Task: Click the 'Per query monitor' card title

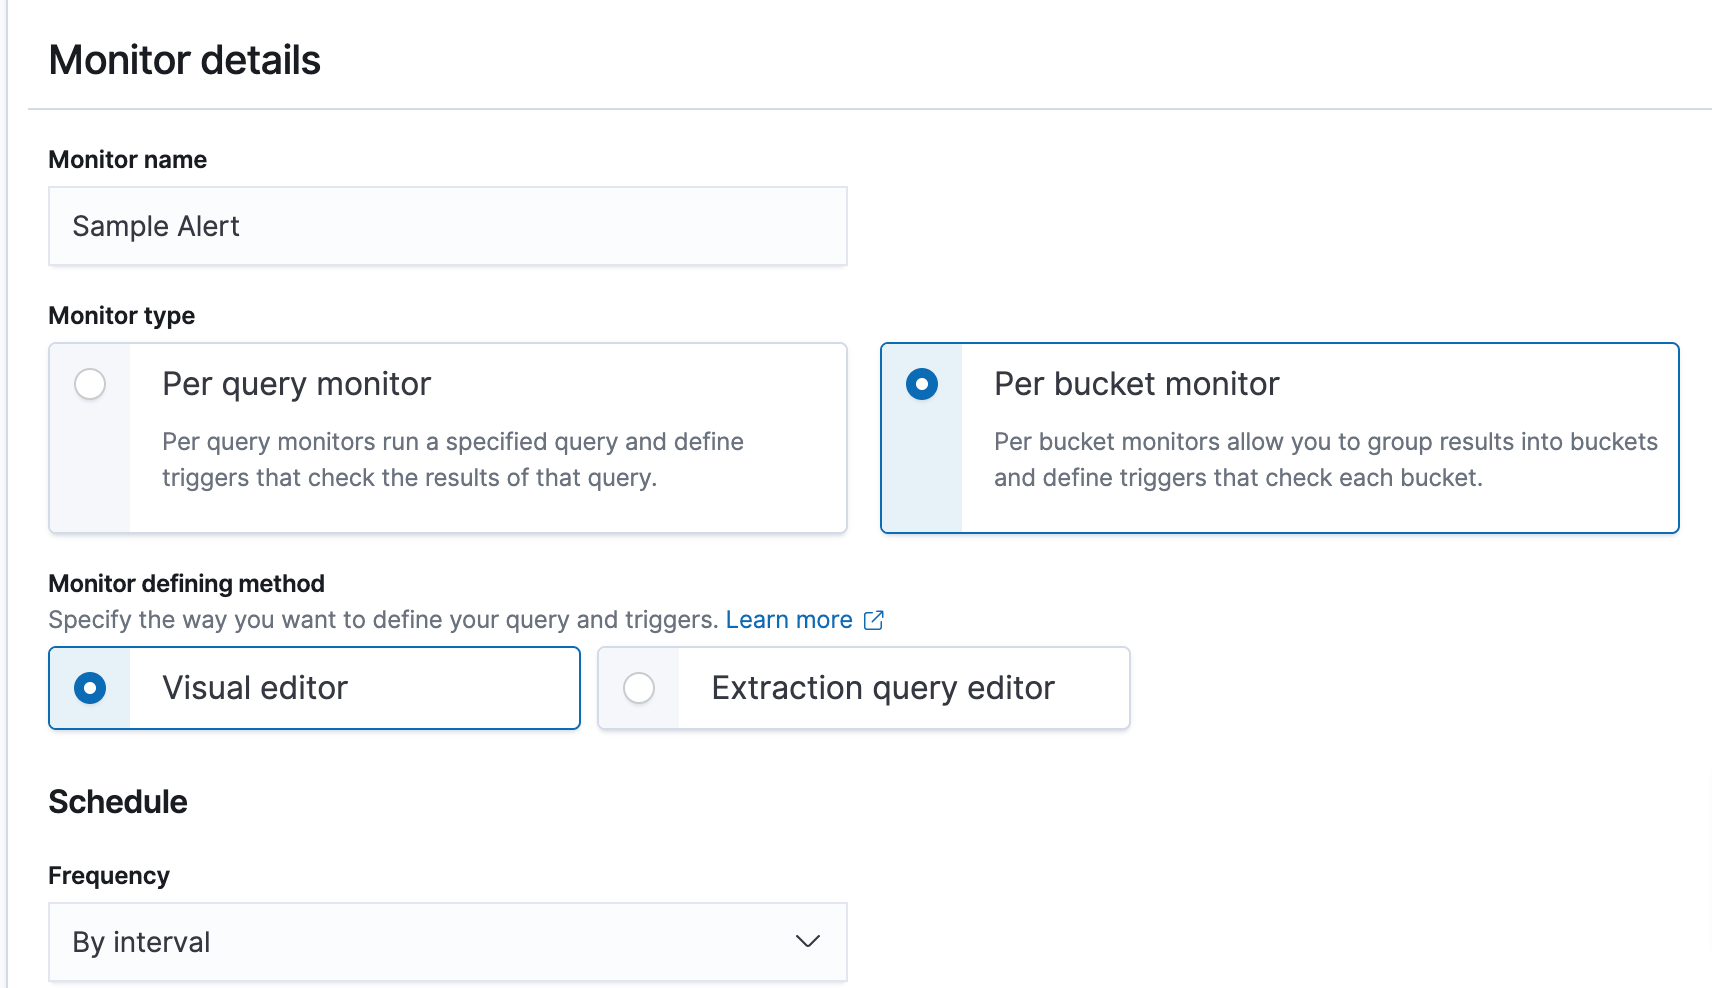Action: [x=297, y=384]
